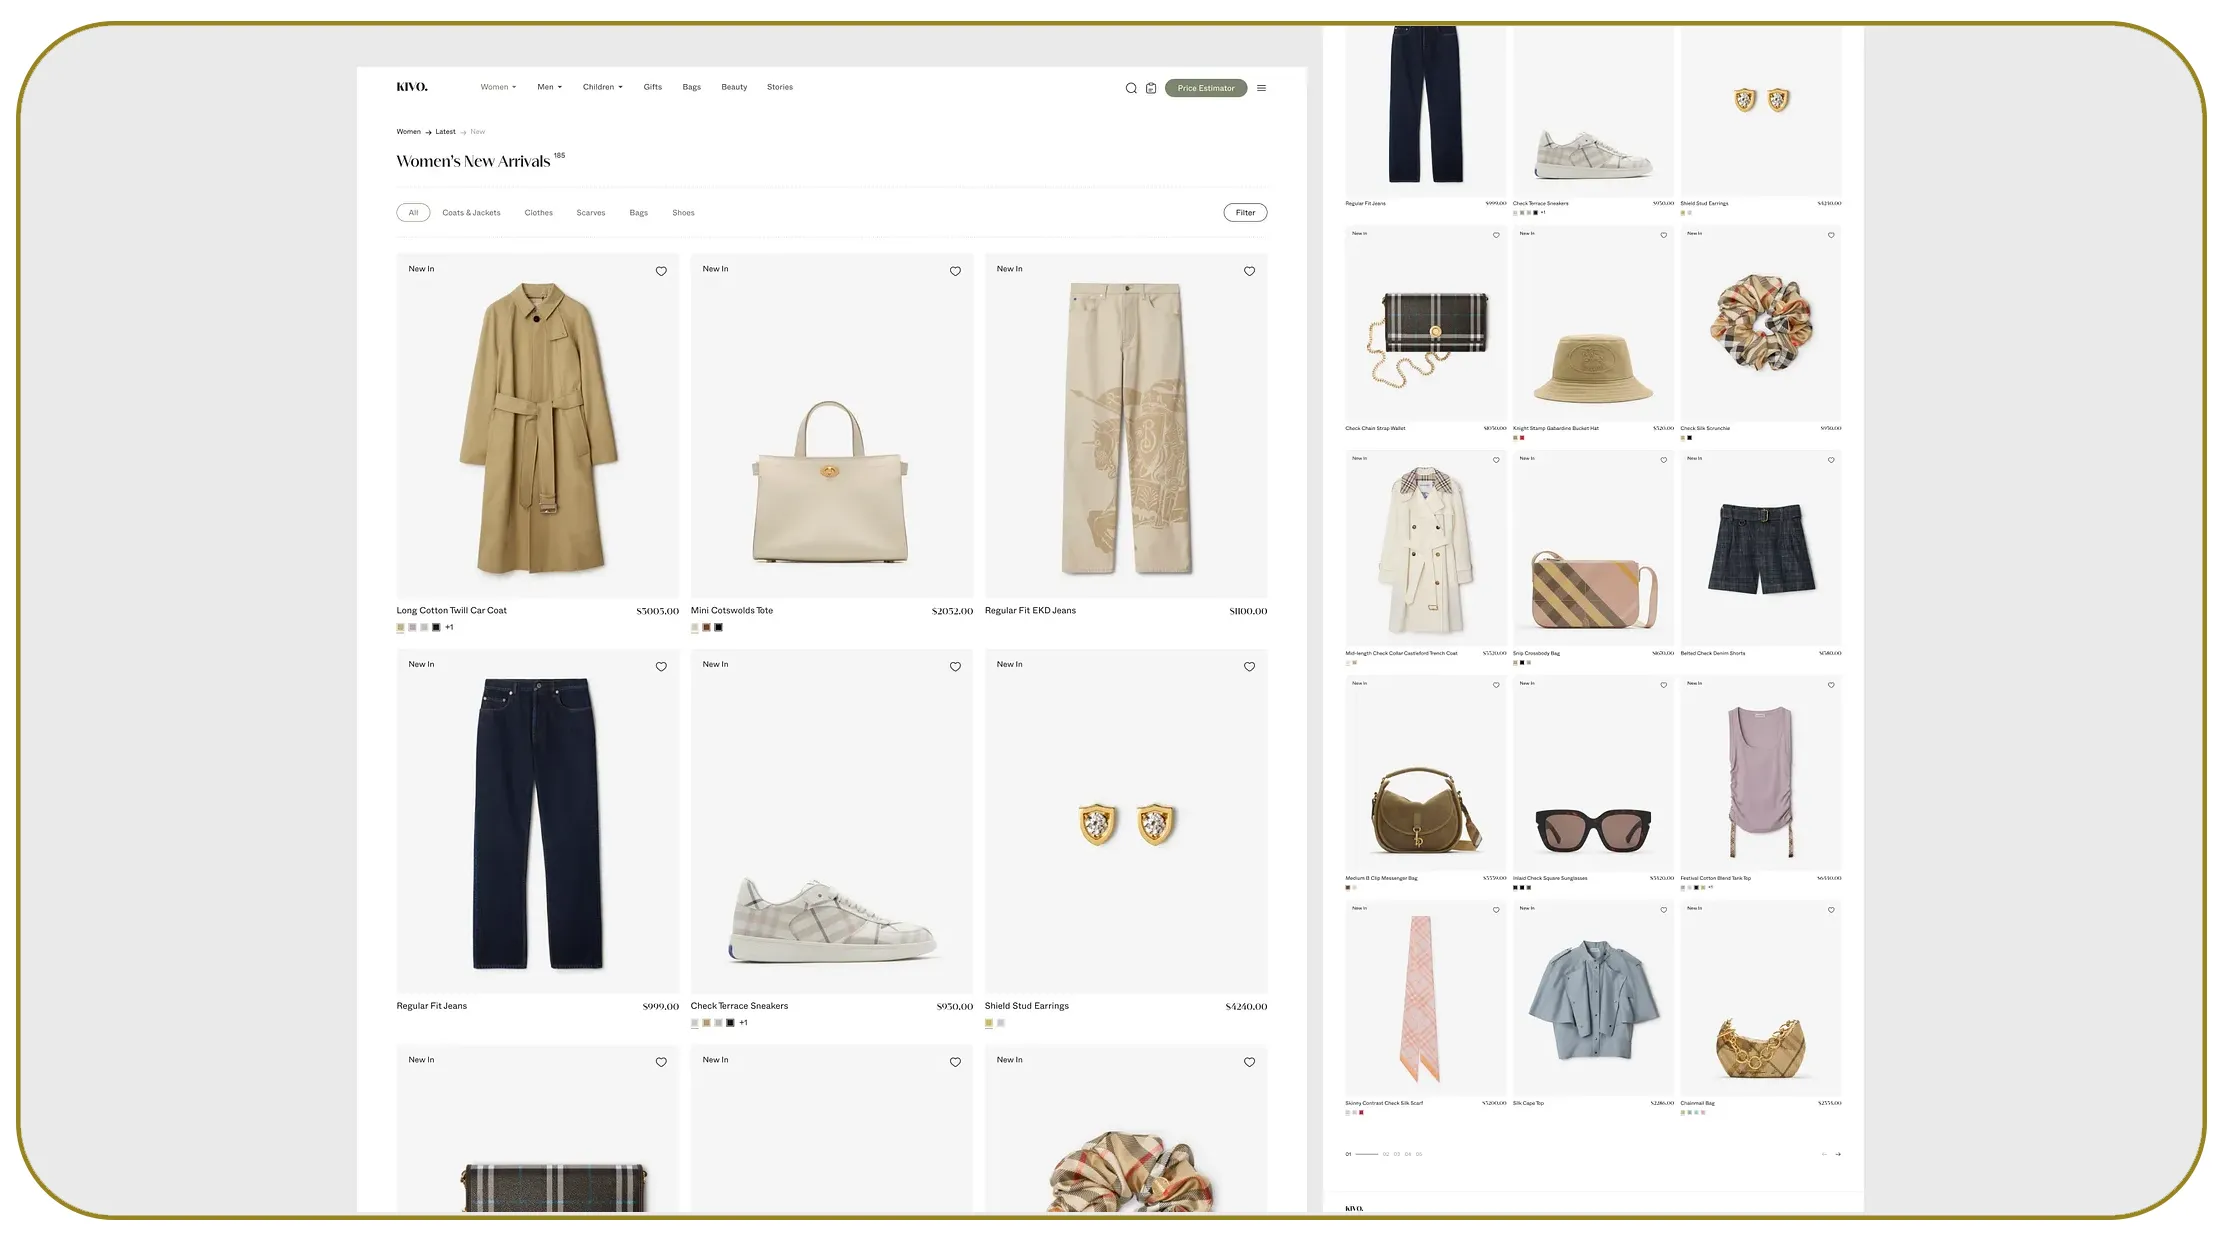Favorite Check Chain Strap Wallet in right panel

(1496, 235)
